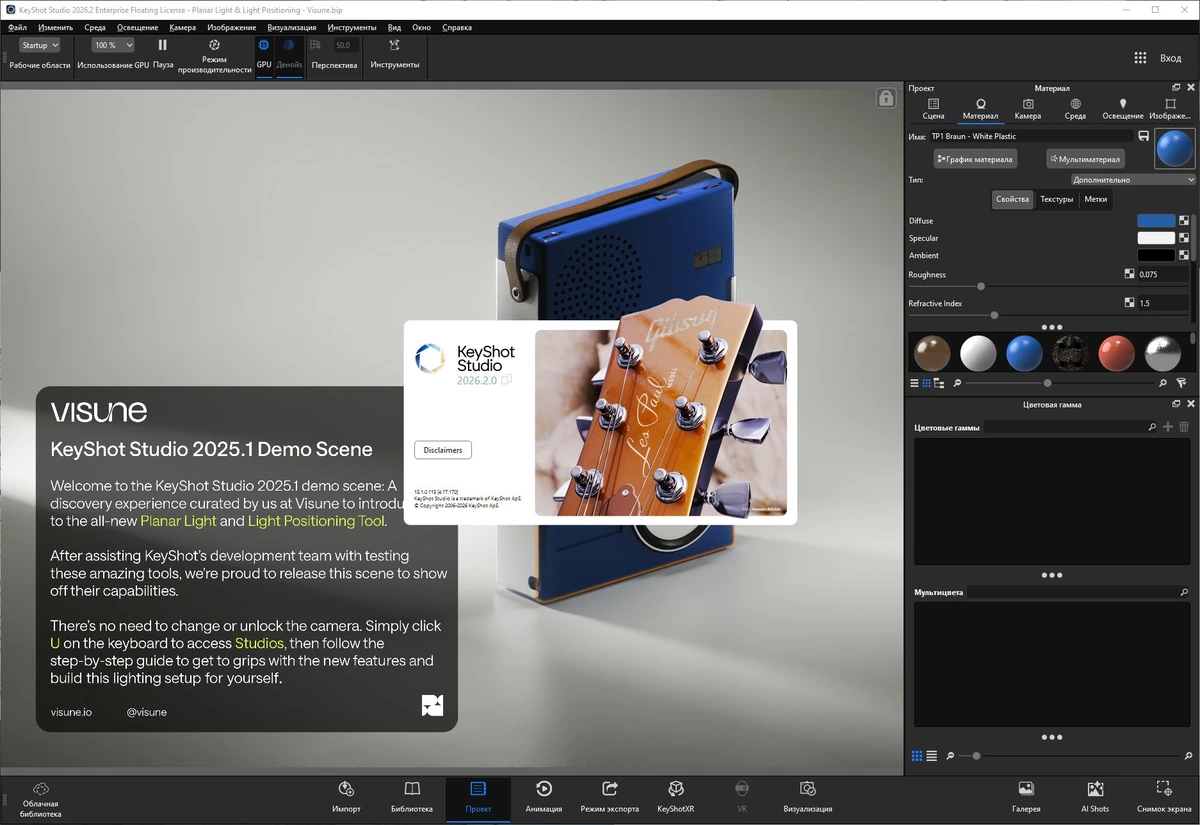Click the blue material preview sphere

(x=1174, y=148)
